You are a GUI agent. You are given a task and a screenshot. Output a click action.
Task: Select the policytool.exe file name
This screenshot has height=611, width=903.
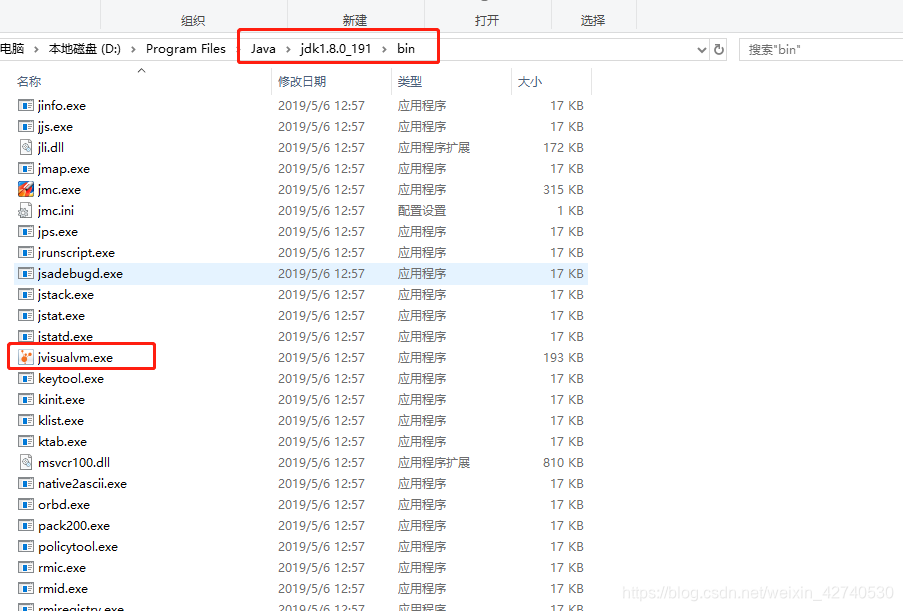[78, 547]
